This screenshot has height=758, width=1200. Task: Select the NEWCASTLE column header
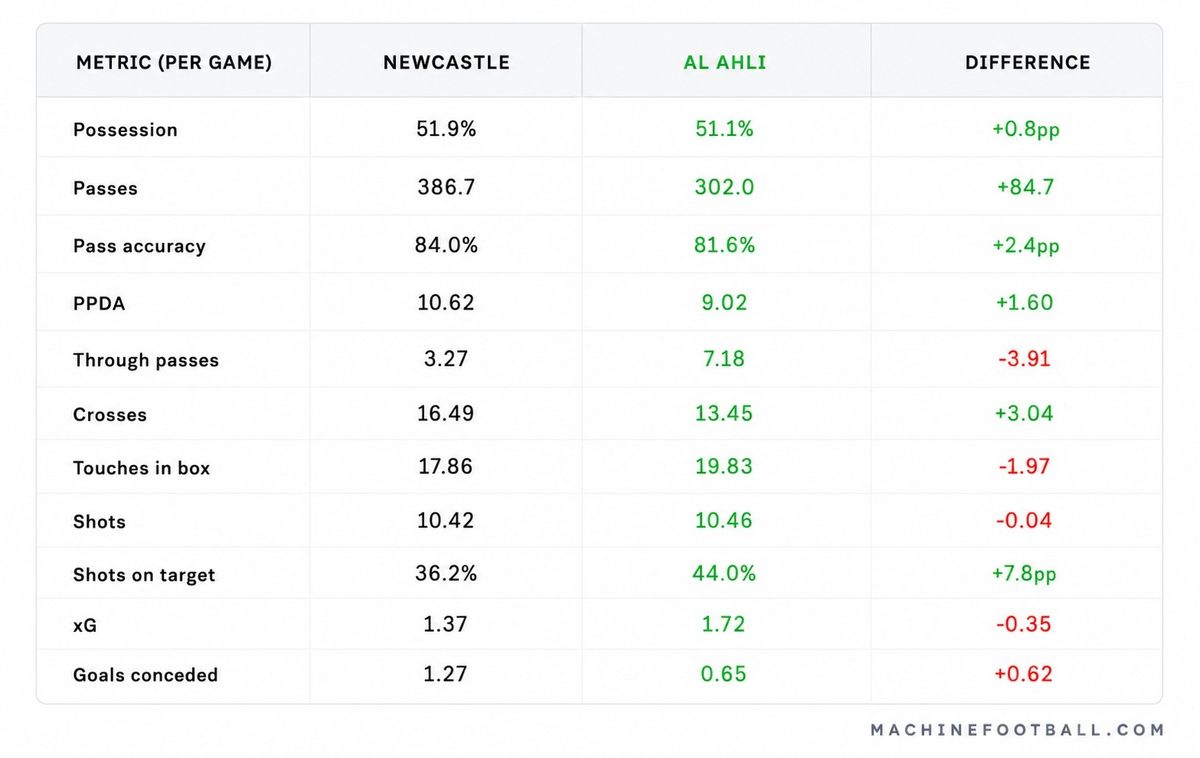[x=446, y=62]
